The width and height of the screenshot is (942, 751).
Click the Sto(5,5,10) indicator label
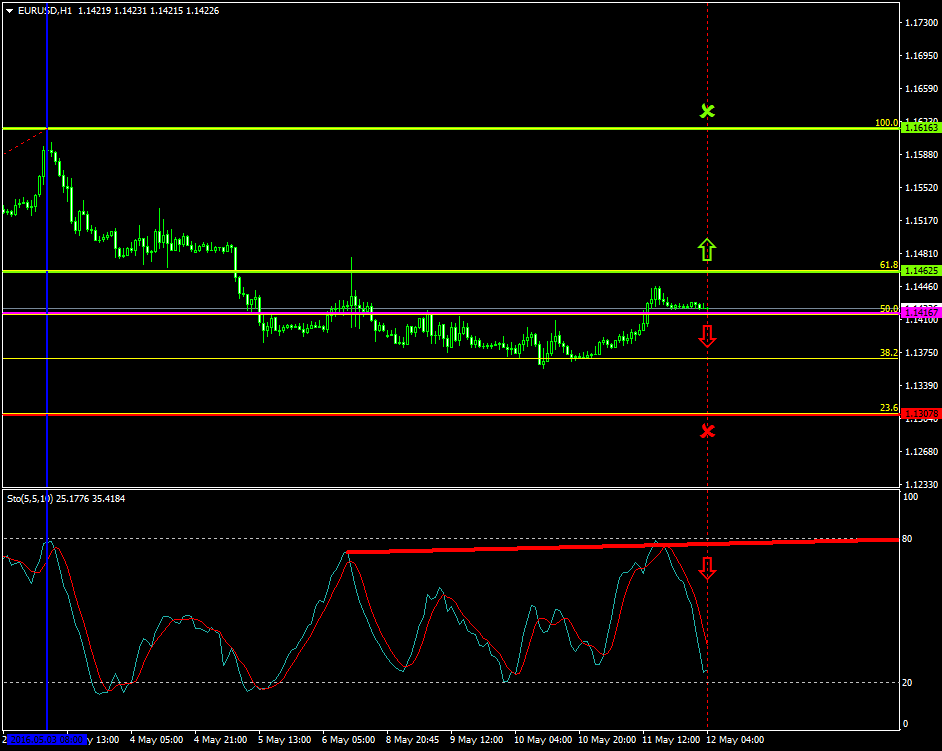pyautogui.click(x=30, y=498)
